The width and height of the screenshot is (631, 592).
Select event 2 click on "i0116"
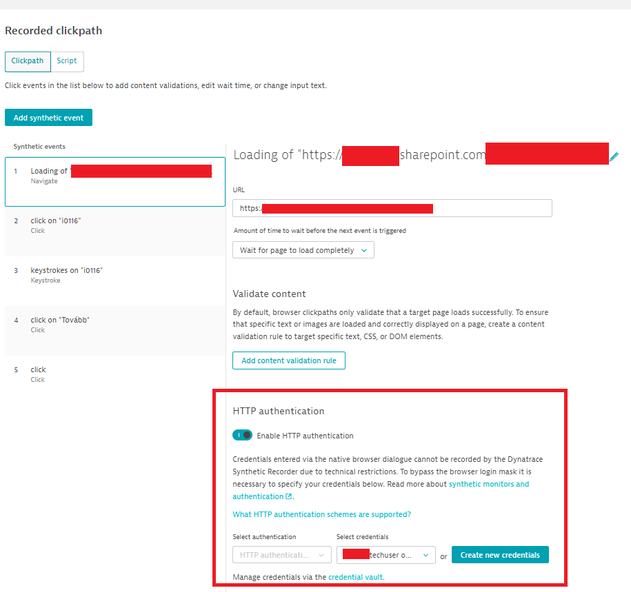click(114, 225)
